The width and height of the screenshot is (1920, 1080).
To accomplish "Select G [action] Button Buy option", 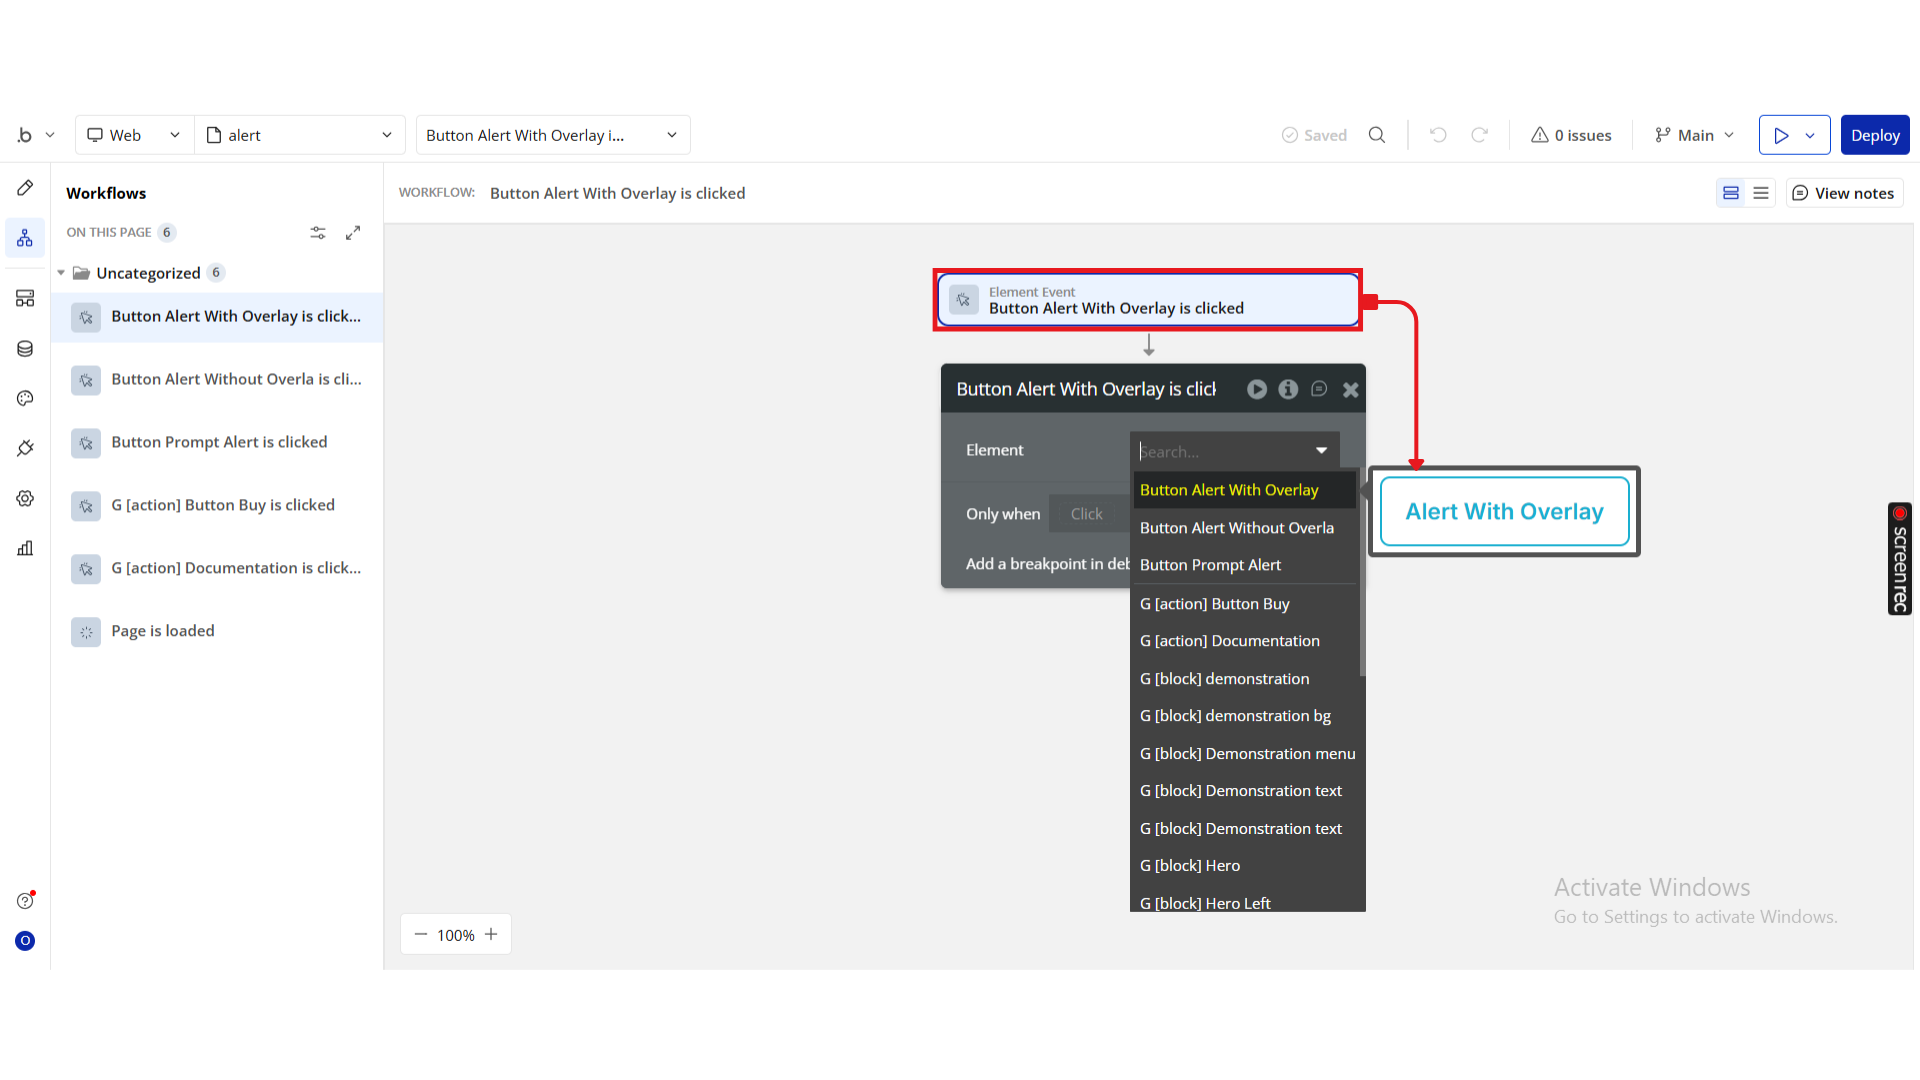I will point(1214,604).
